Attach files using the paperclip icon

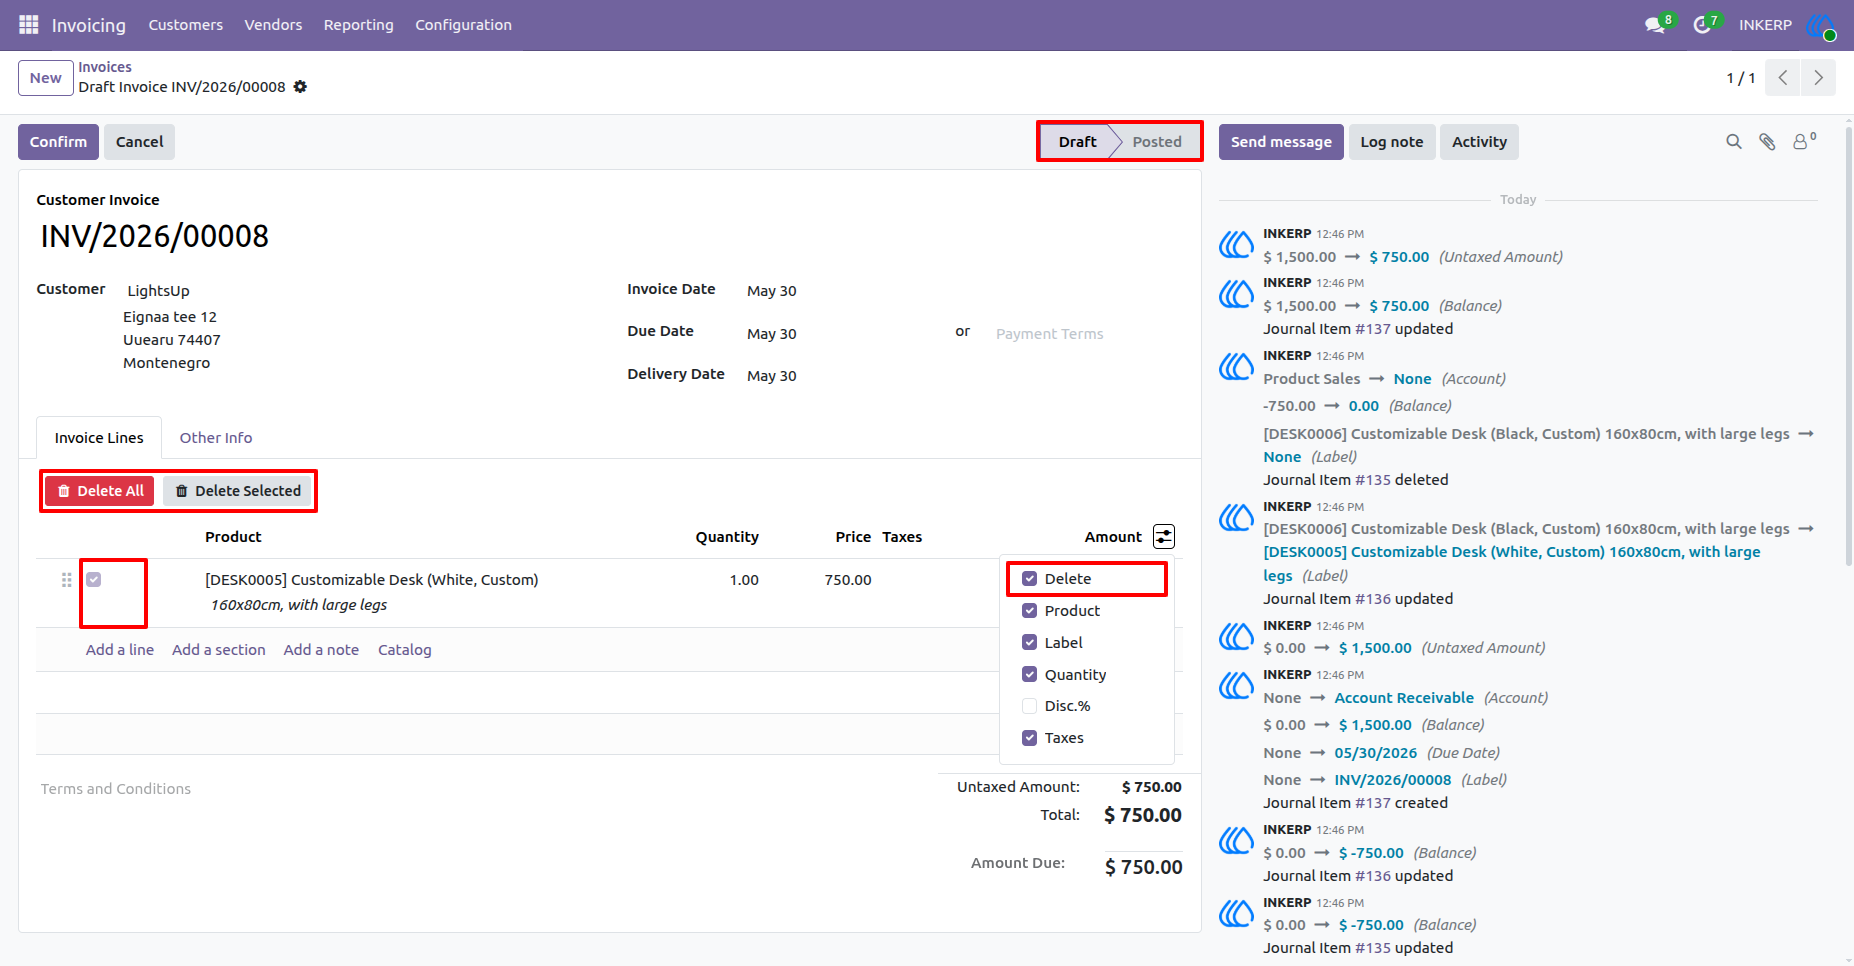(x=1768, y=142)
